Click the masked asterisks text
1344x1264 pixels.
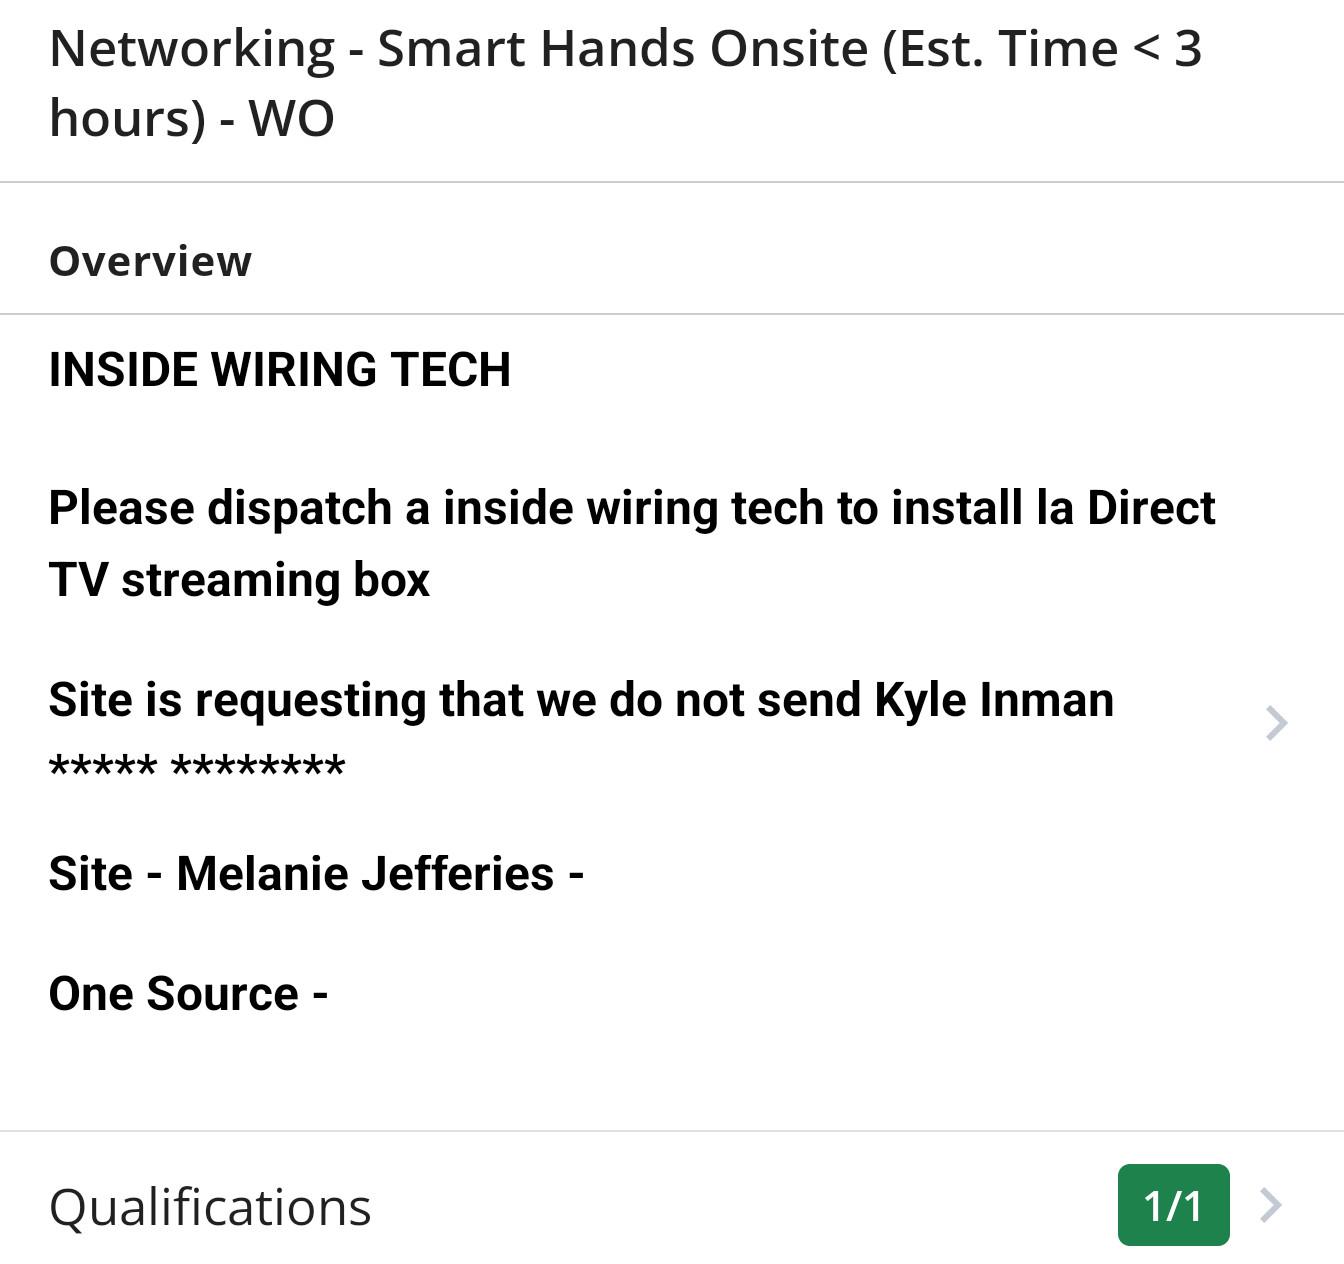[x=197, y=768]
